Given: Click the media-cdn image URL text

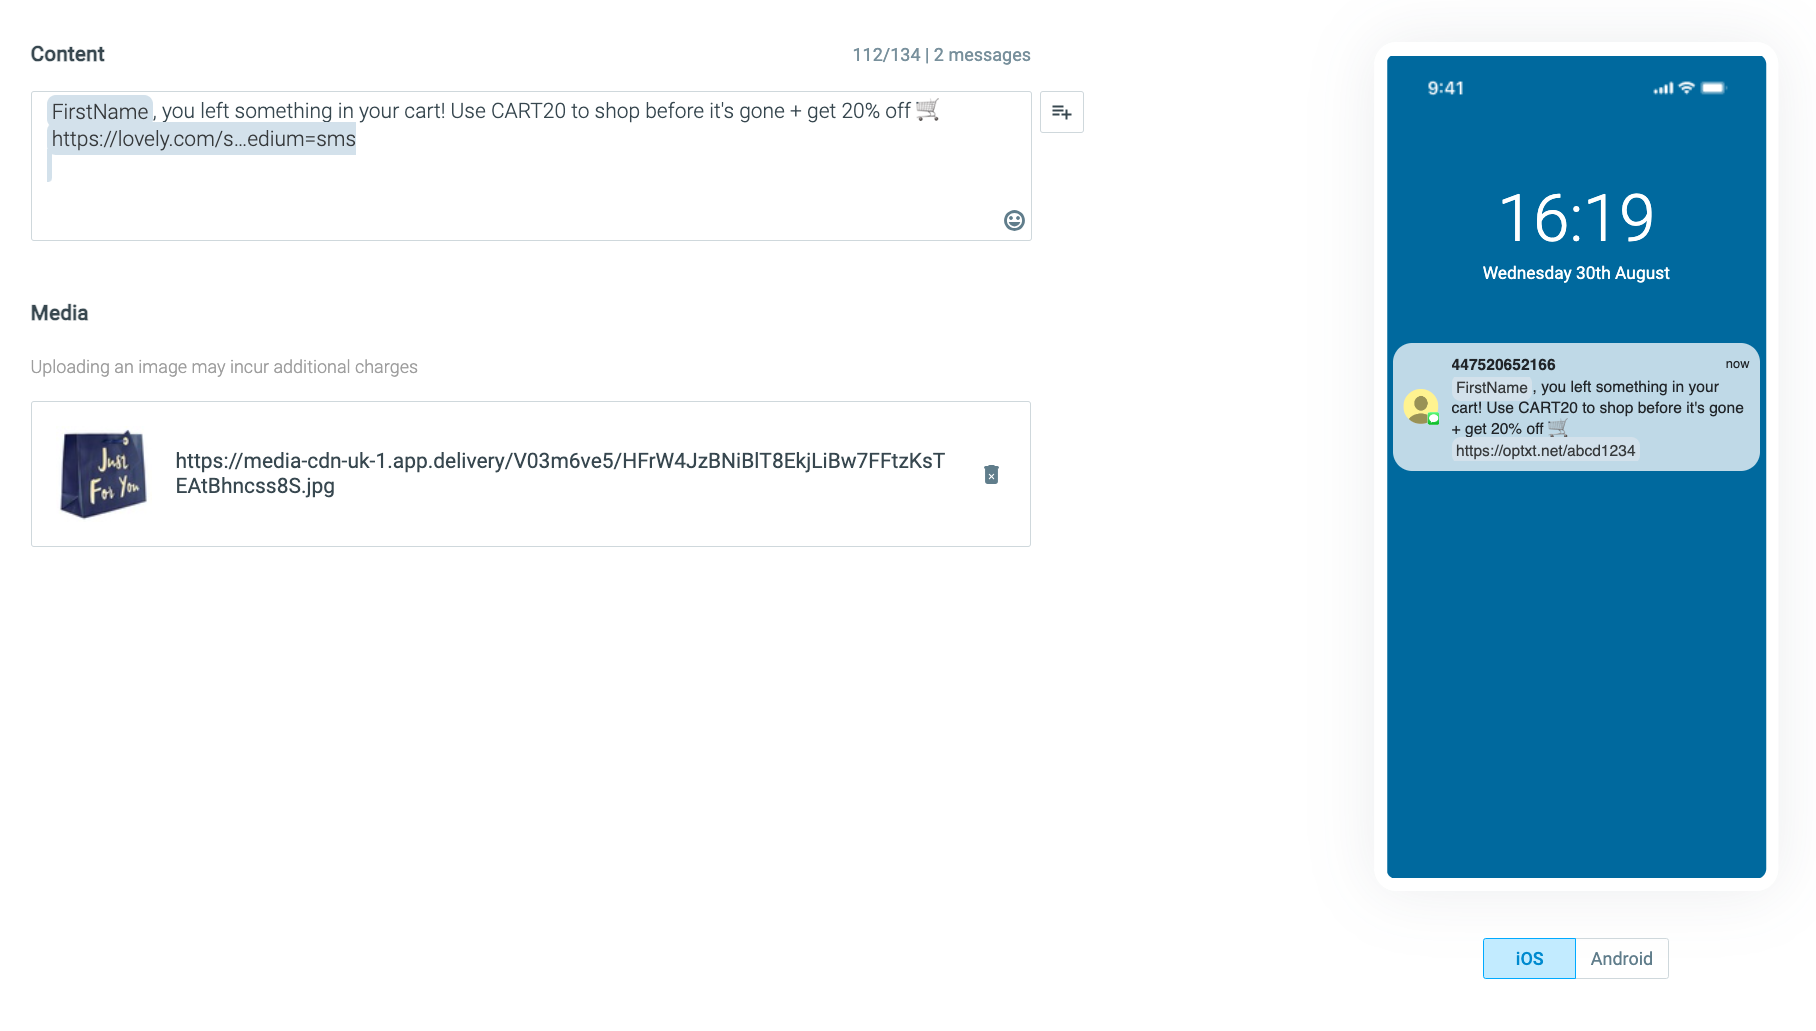Looking at the screenshot, I should (560, 473).
